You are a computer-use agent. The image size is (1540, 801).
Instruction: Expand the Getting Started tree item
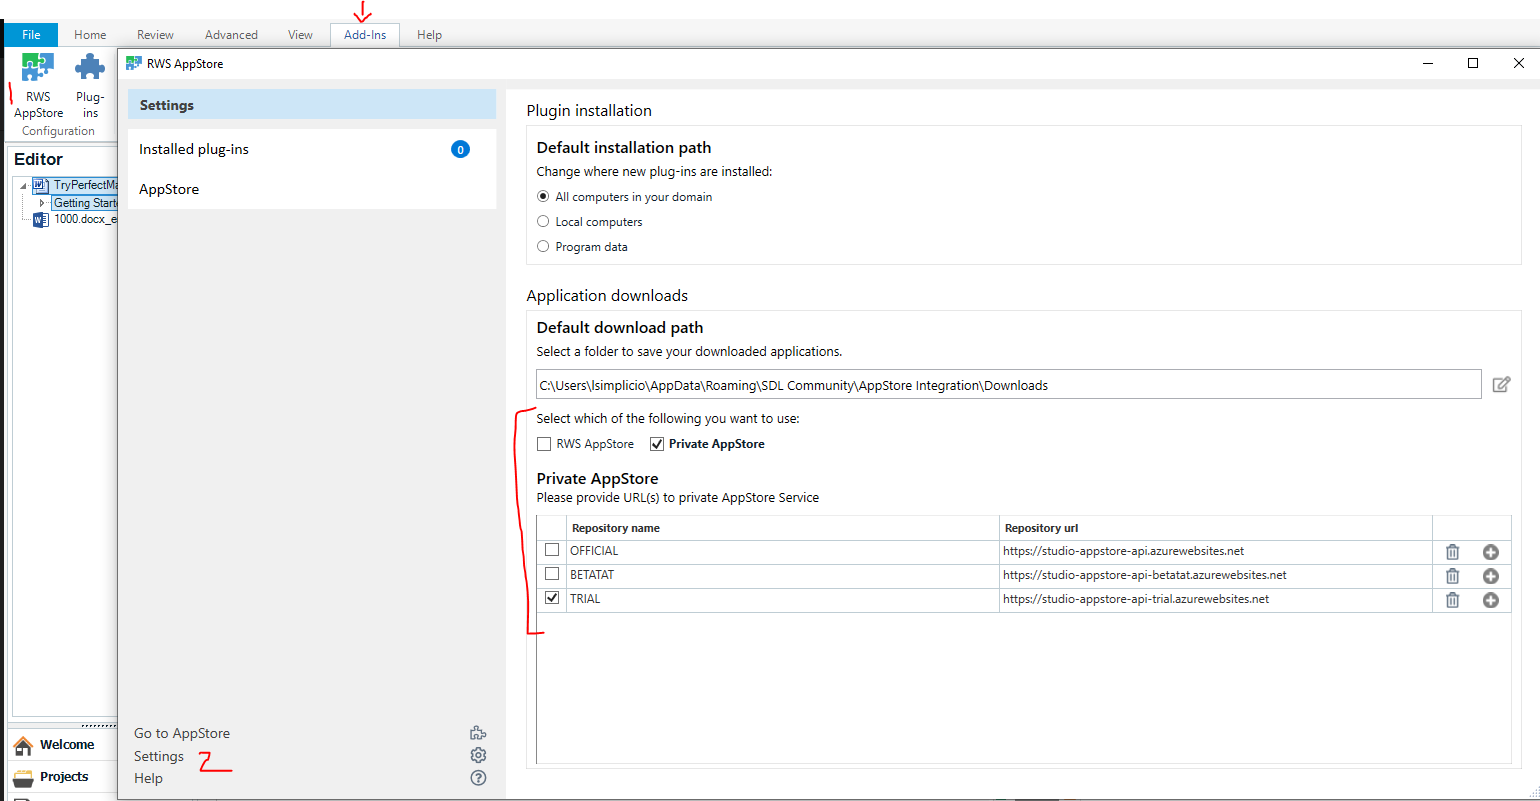tap(41, 203)
